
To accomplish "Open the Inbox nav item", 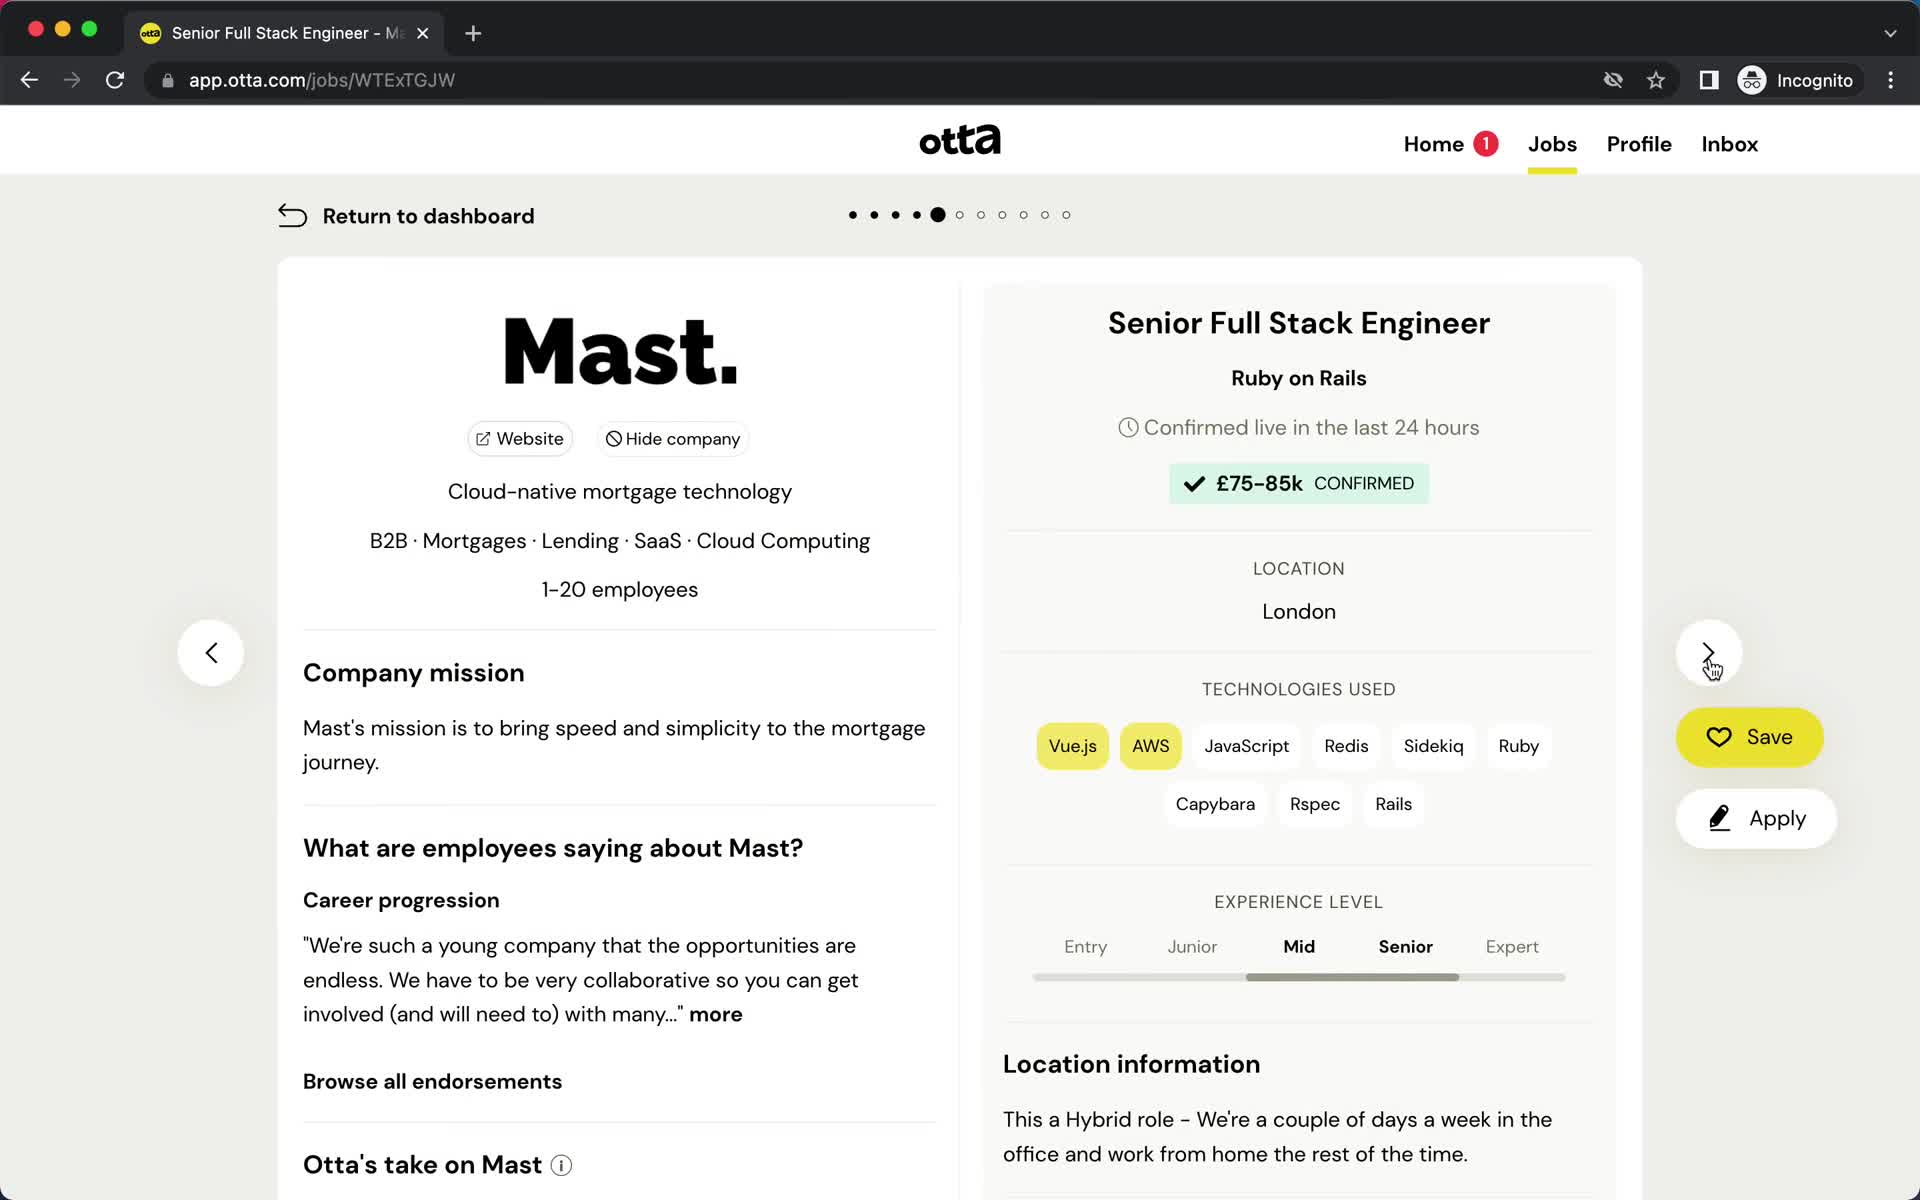I will point(1729,144).
